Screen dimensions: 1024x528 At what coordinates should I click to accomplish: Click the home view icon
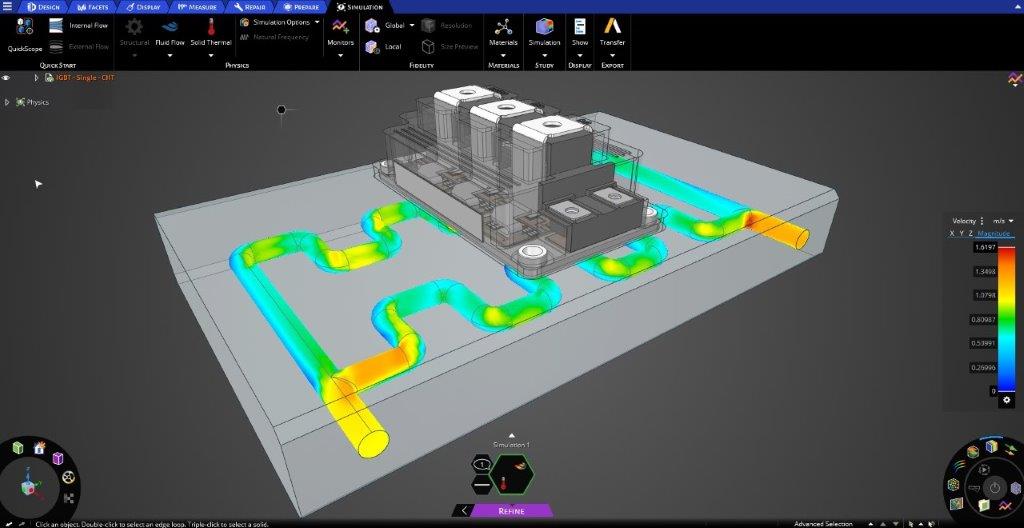tap(39, 448)
